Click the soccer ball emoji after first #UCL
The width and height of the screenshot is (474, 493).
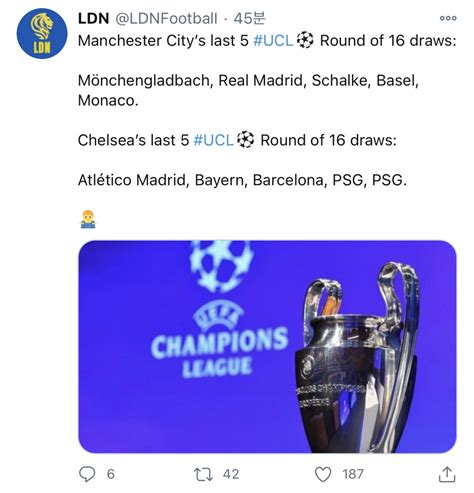(x=305, y=40)
